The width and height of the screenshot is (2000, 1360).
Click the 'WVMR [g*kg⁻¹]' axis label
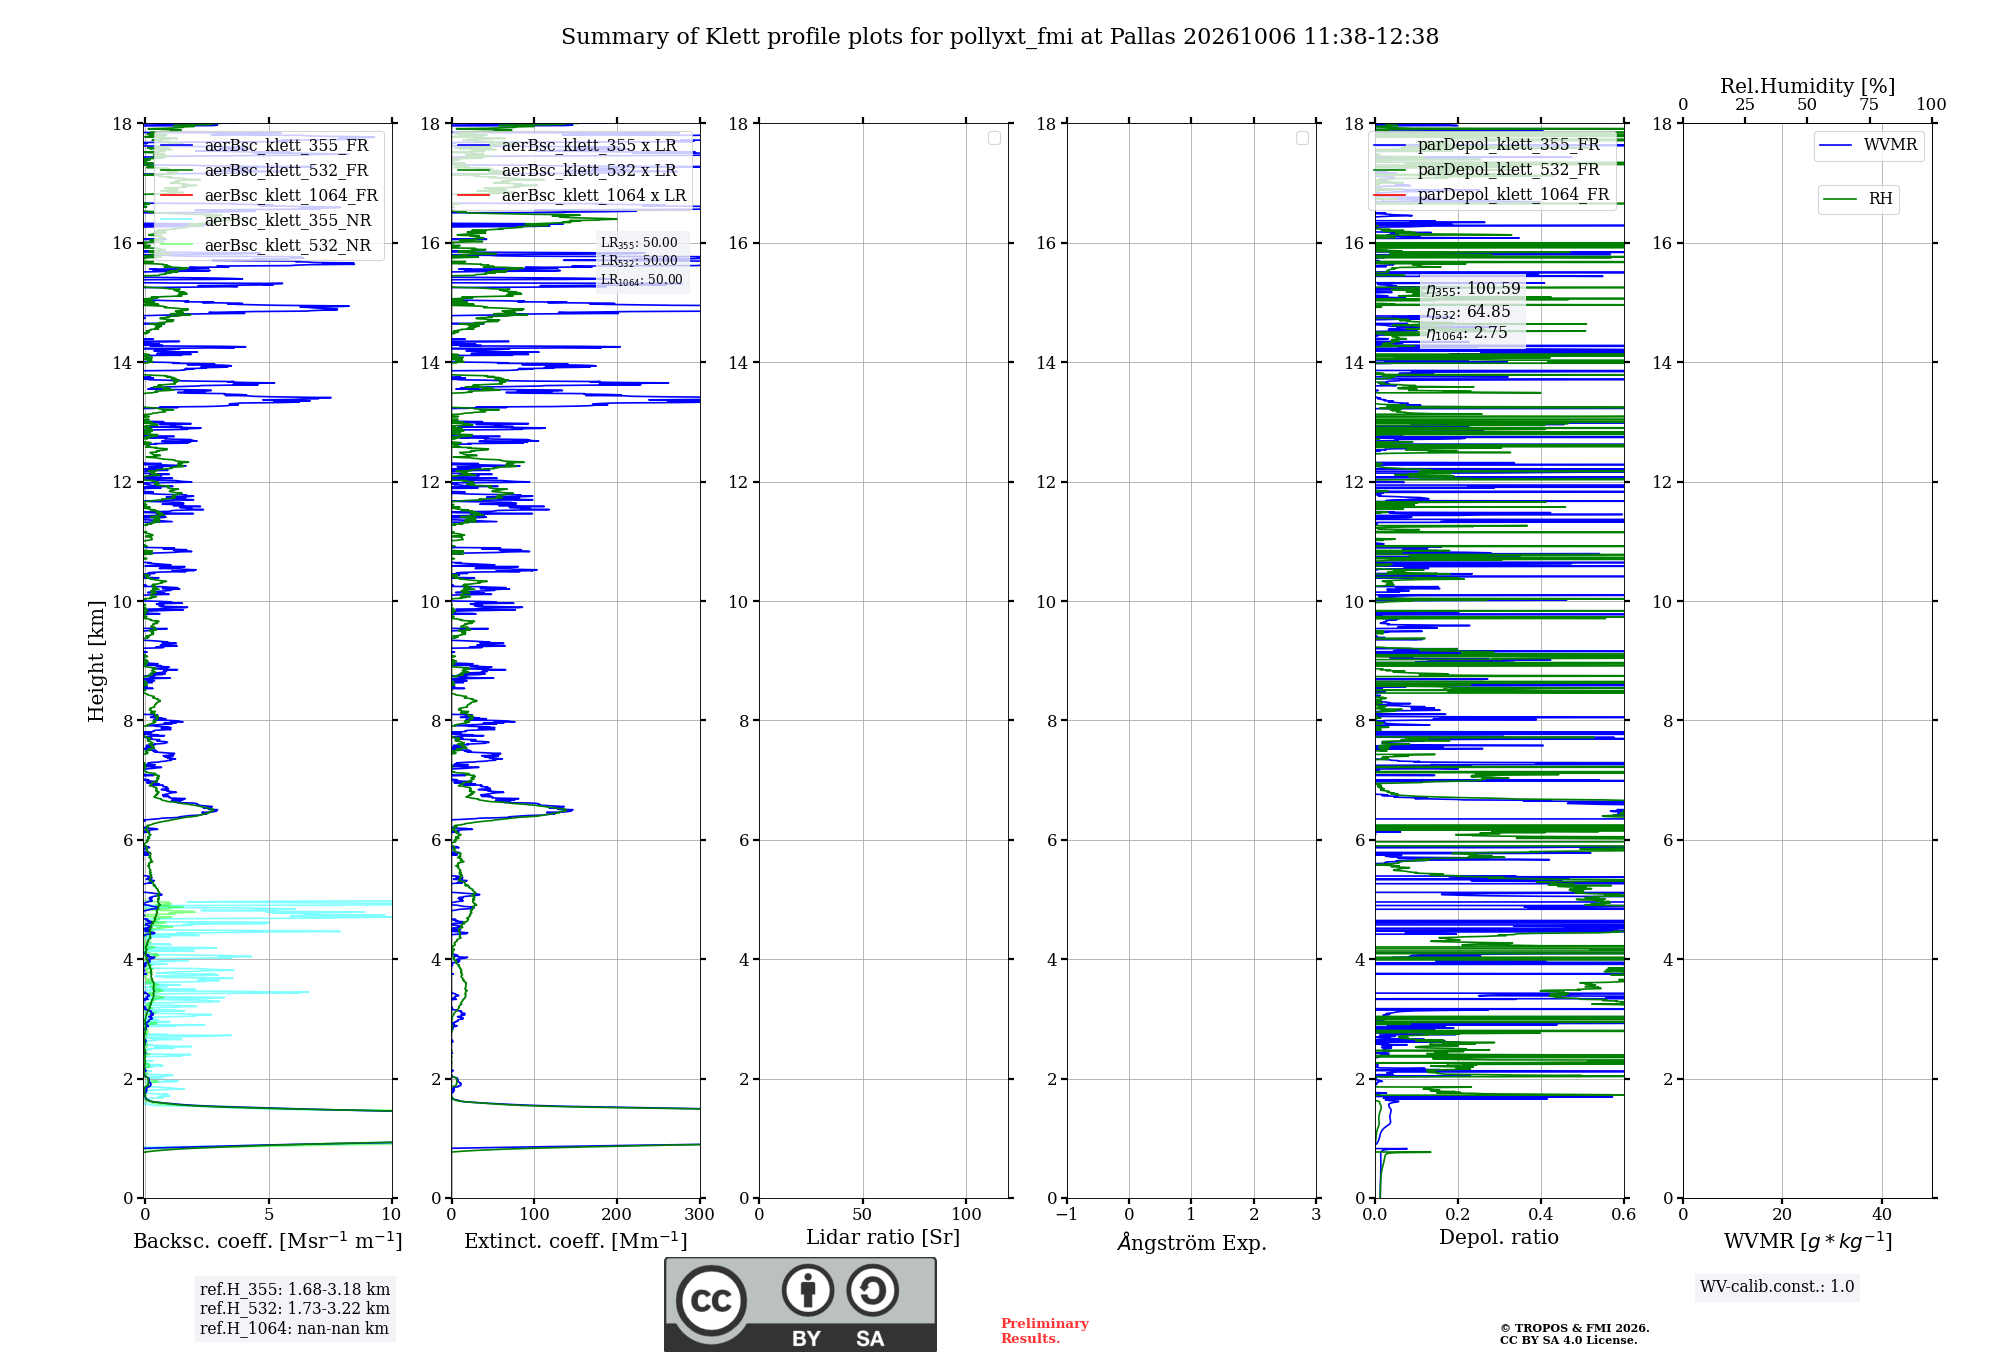tap(1808, 1241)
